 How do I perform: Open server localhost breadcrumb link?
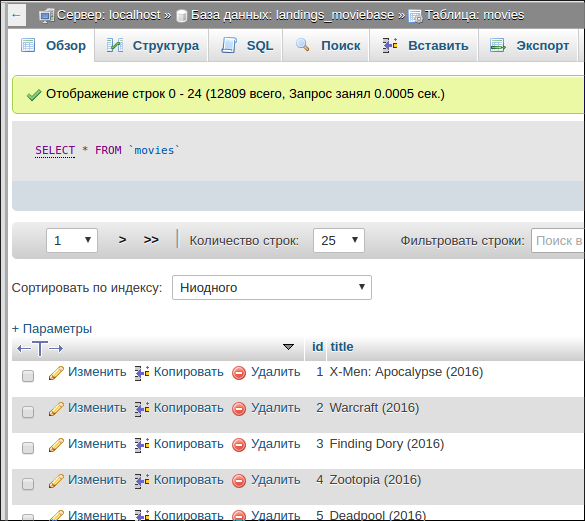(109, 15)
